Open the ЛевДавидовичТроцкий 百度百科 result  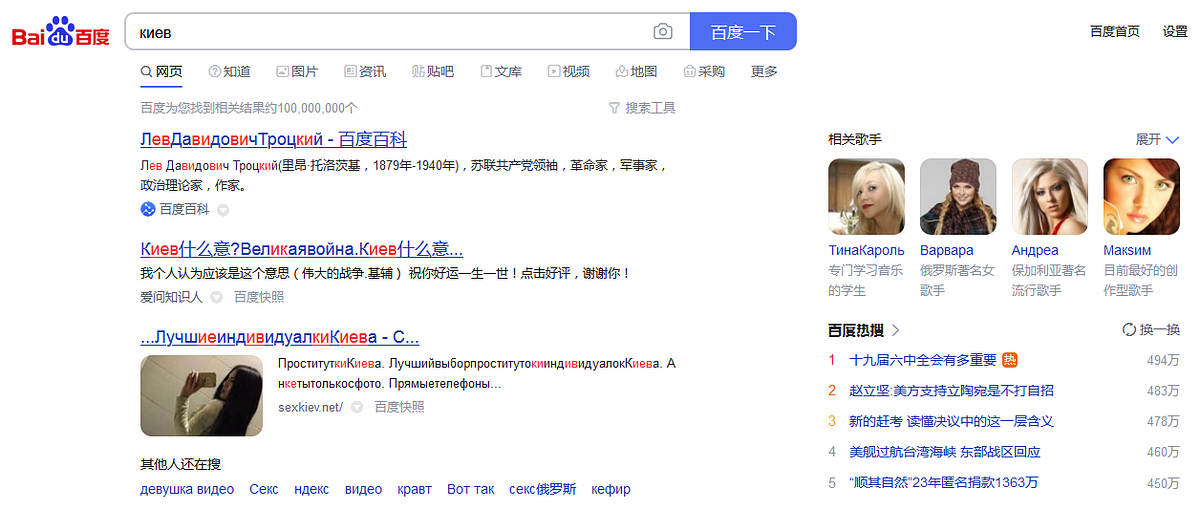274,139
